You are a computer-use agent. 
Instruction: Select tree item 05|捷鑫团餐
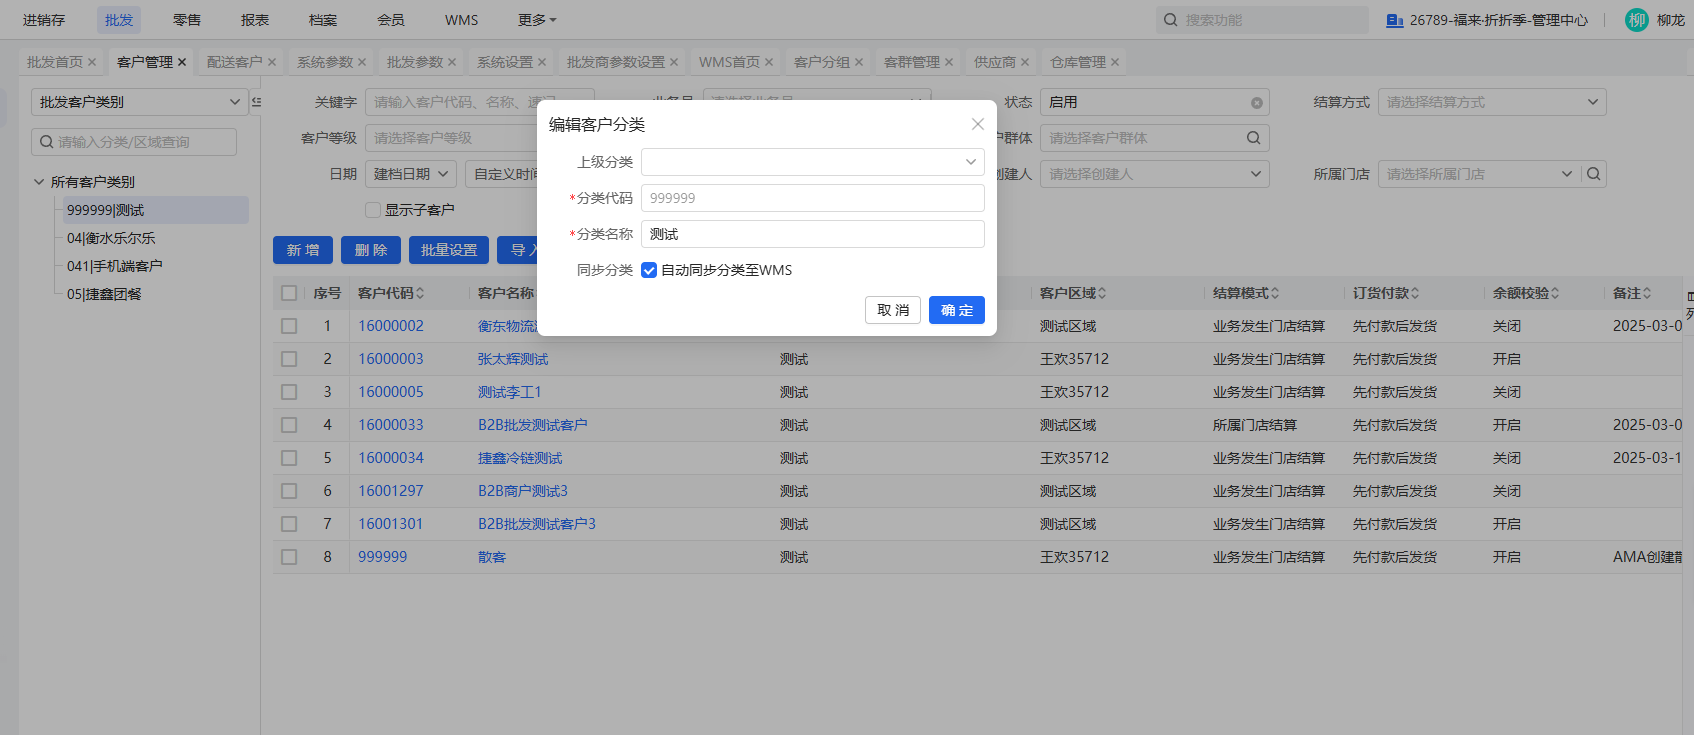tap(104, 294)
